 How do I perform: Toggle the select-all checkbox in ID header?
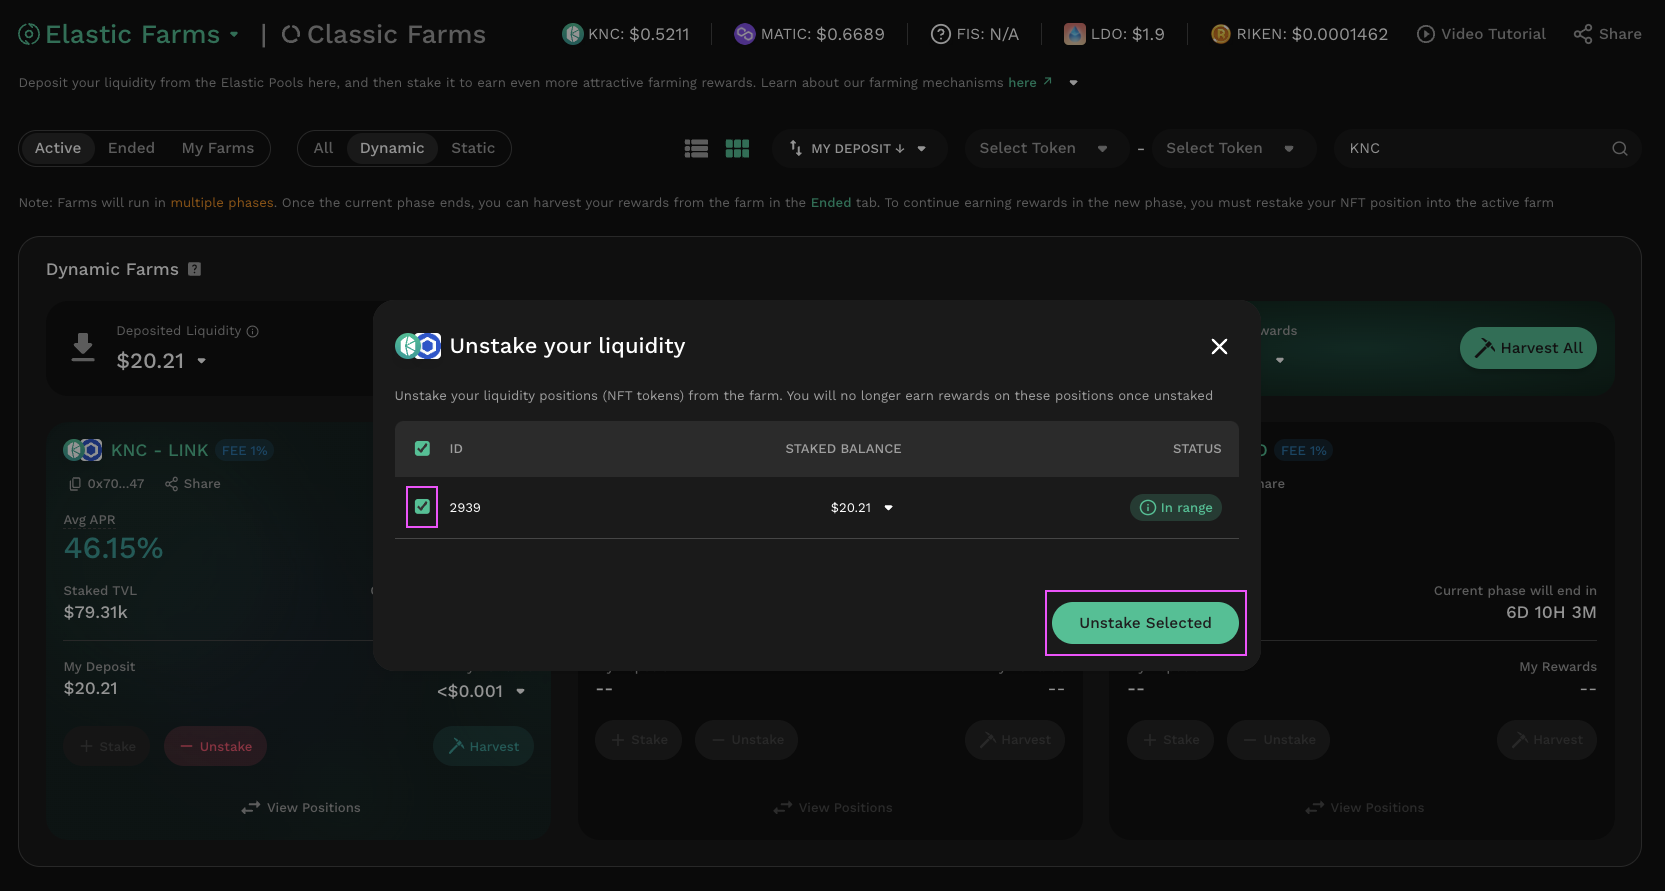[x=422, y=448]
